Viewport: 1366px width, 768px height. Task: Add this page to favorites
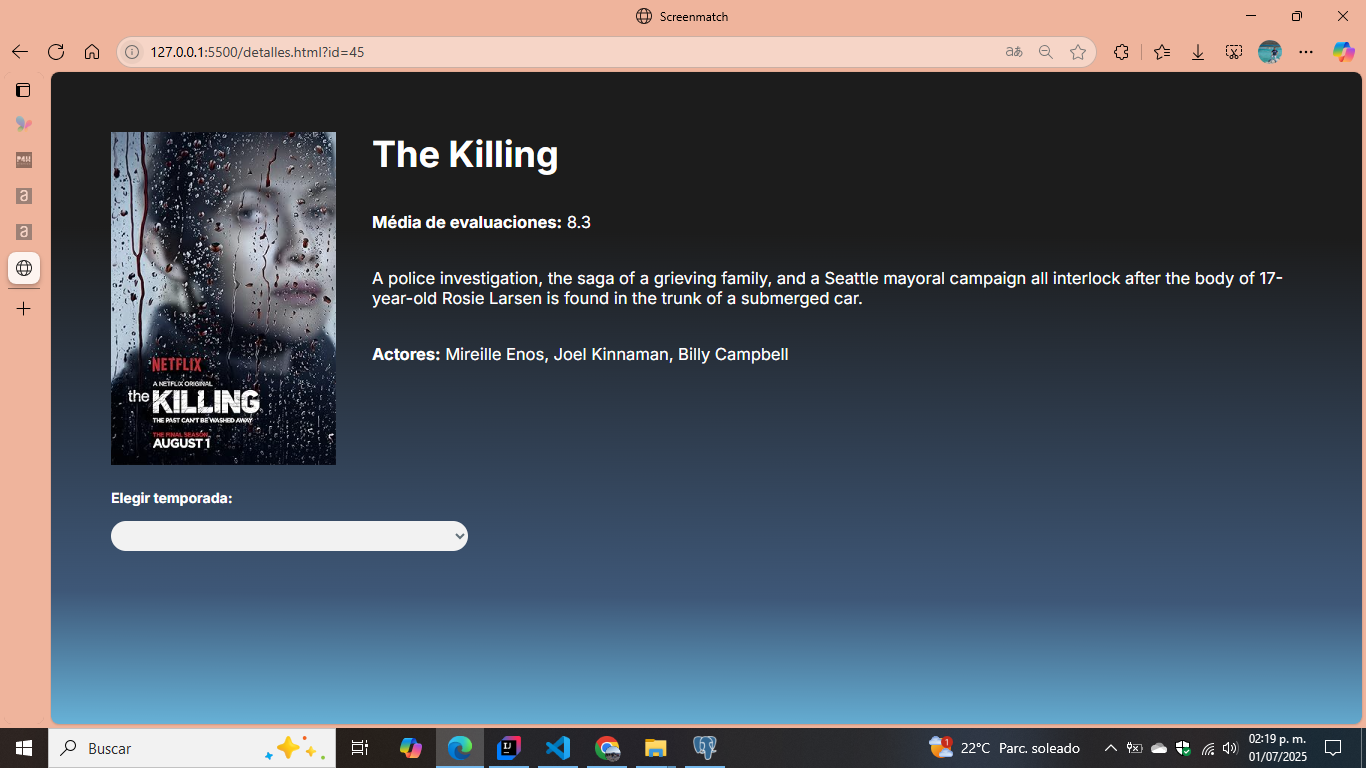point(1078,52)
